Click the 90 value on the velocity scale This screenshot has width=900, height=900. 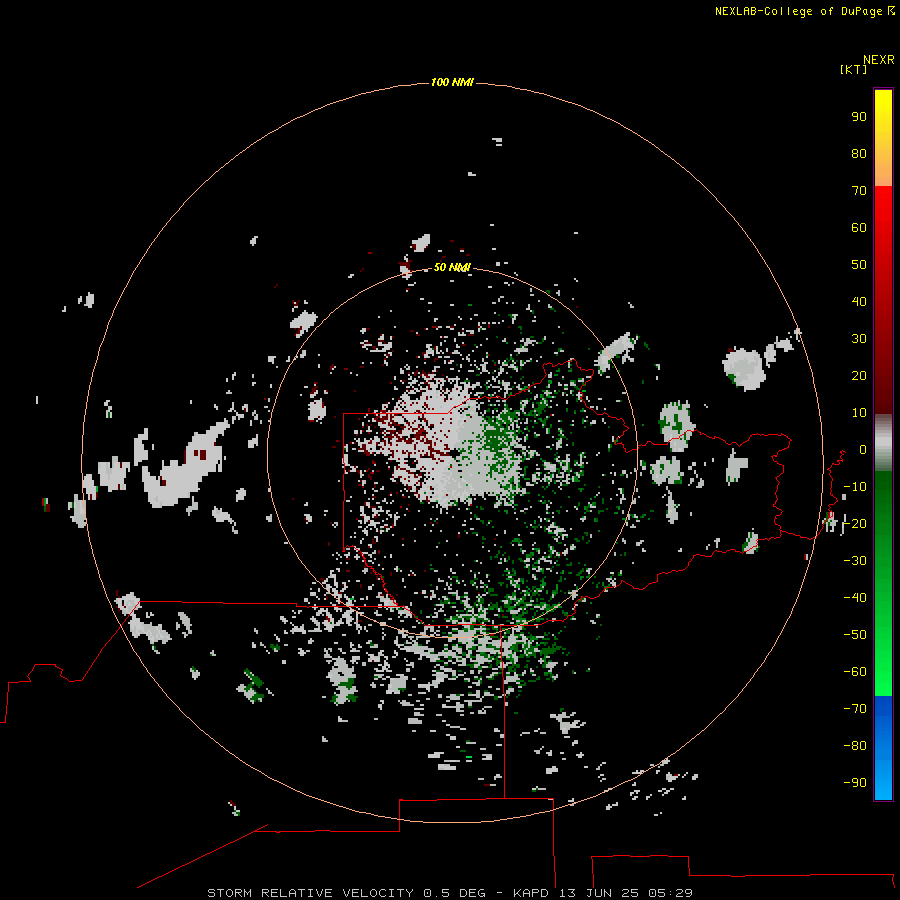[x=859, y=117]
